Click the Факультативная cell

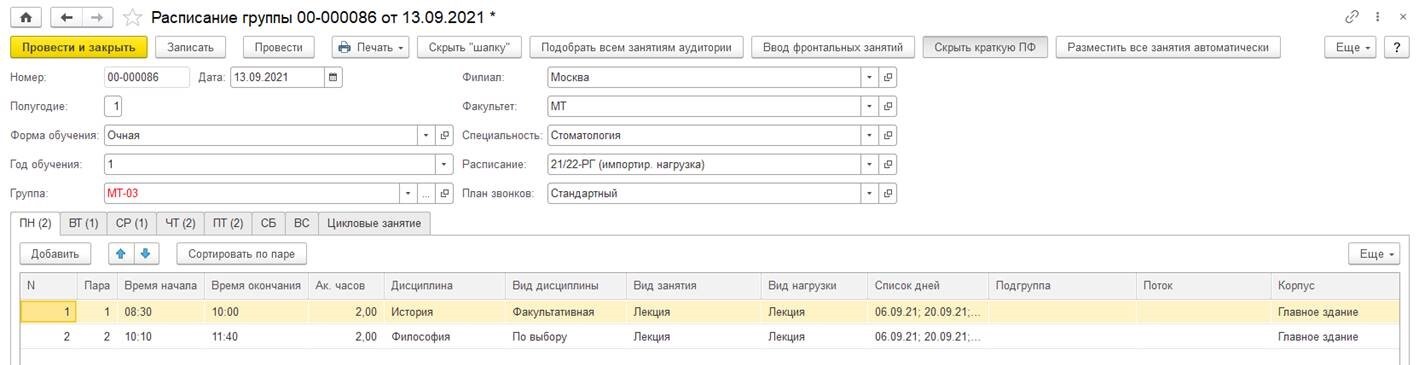click(x=565, y=312)
